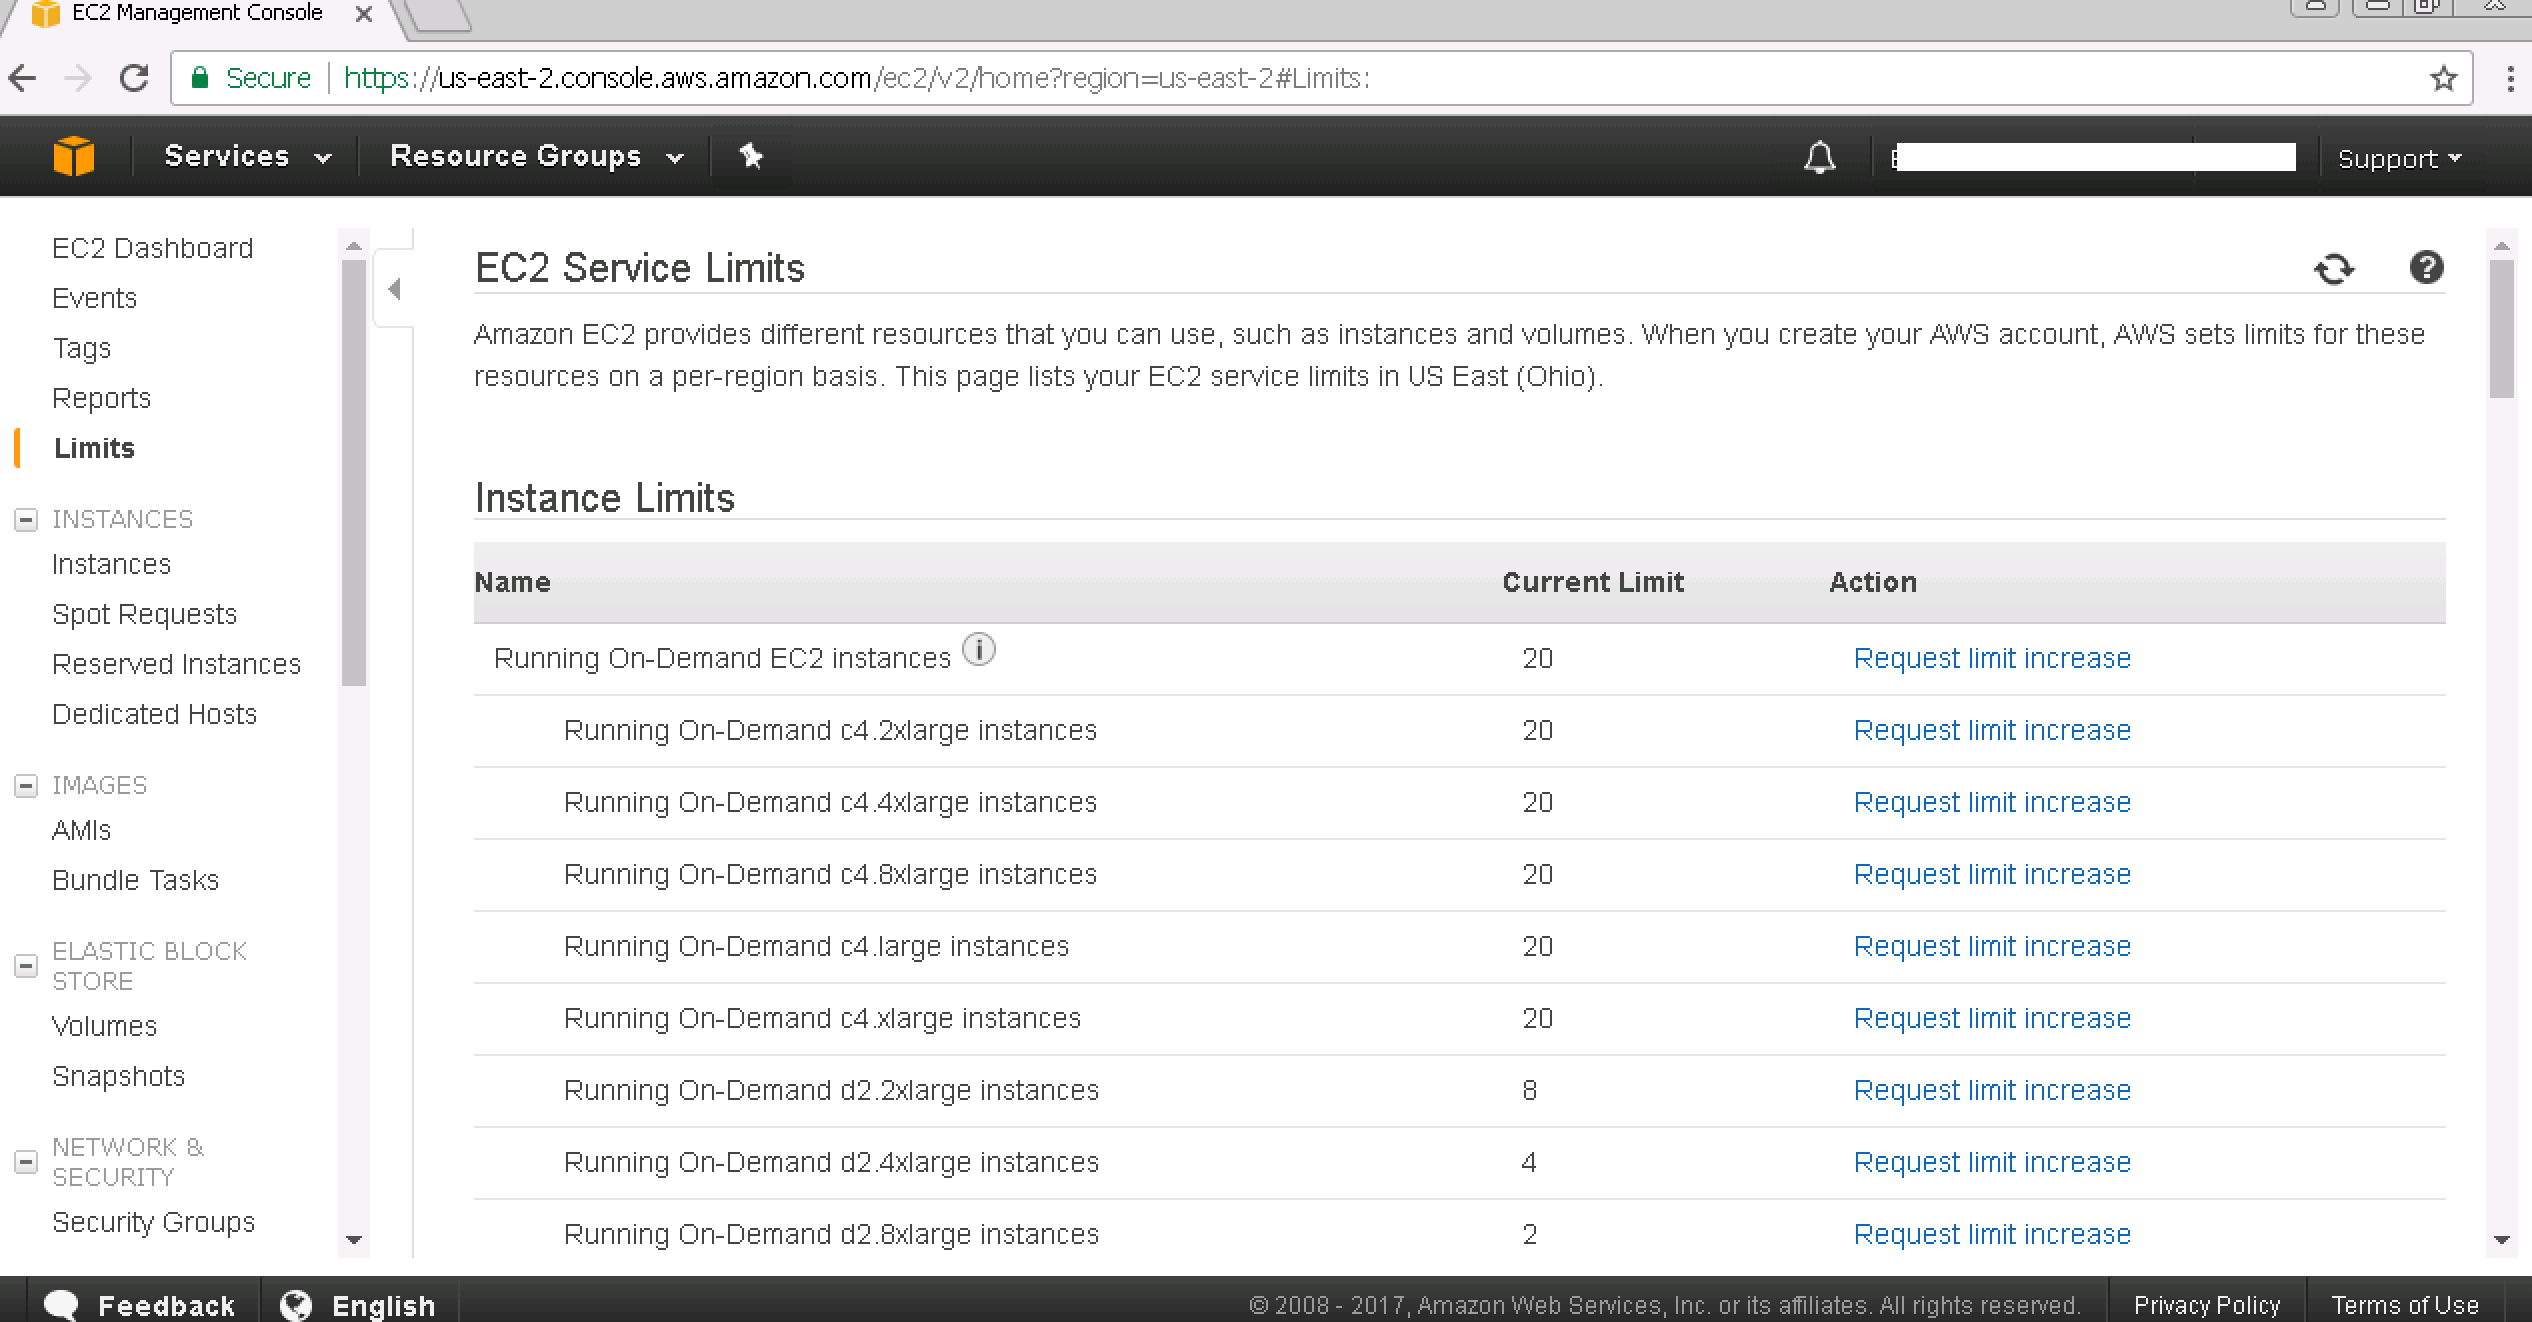Open the Support dropdown menu
The width and height of the screenshot is (2532, 1322).
(2399, 158)
